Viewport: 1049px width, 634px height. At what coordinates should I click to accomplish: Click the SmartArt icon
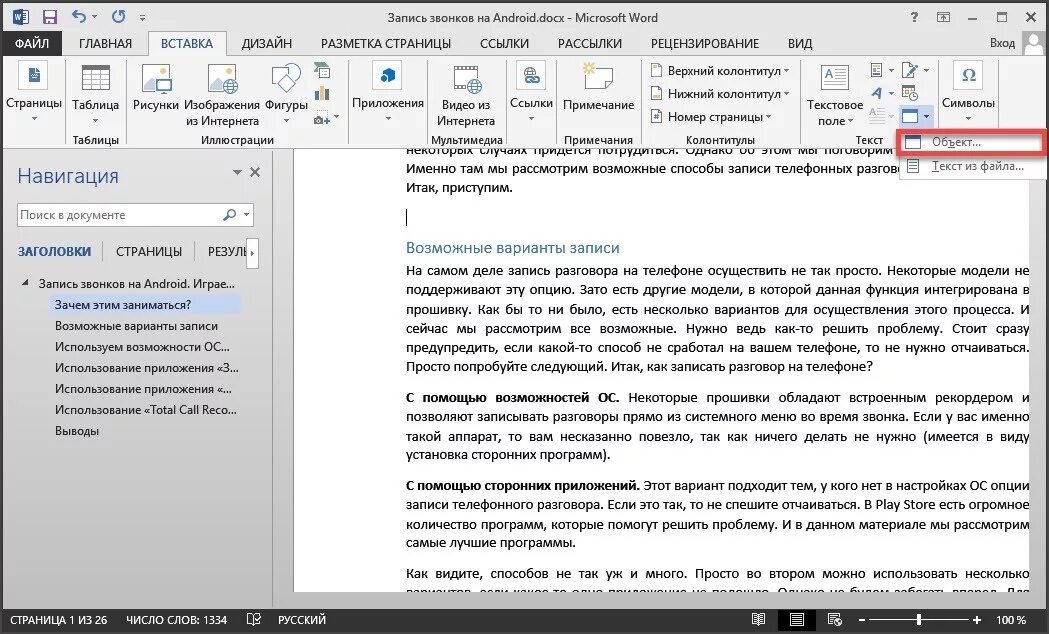click(x=322, y=70)
